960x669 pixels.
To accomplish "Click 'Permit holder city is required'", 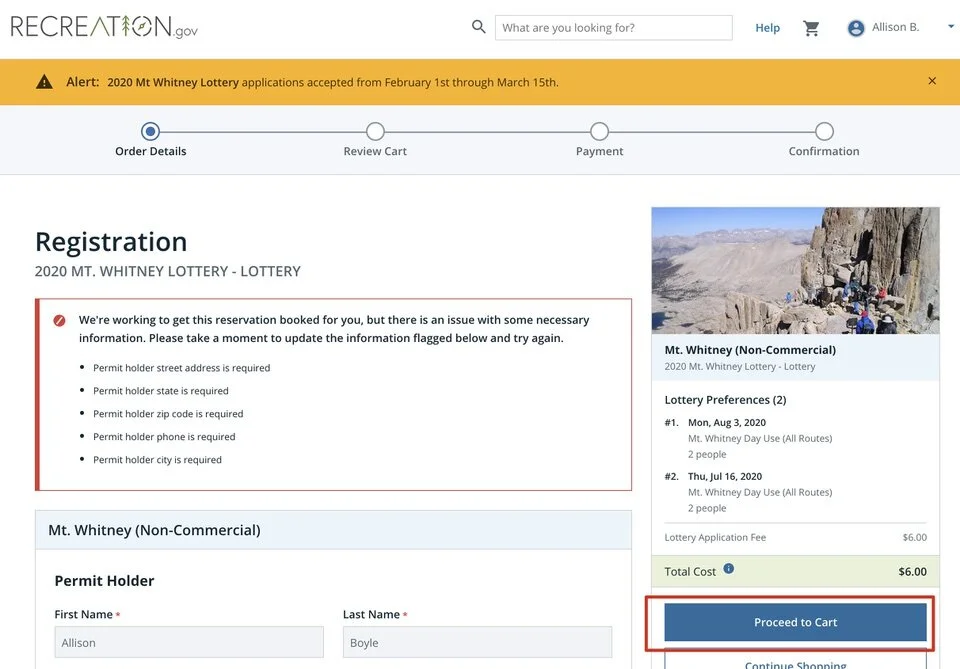I will [157, 460].
